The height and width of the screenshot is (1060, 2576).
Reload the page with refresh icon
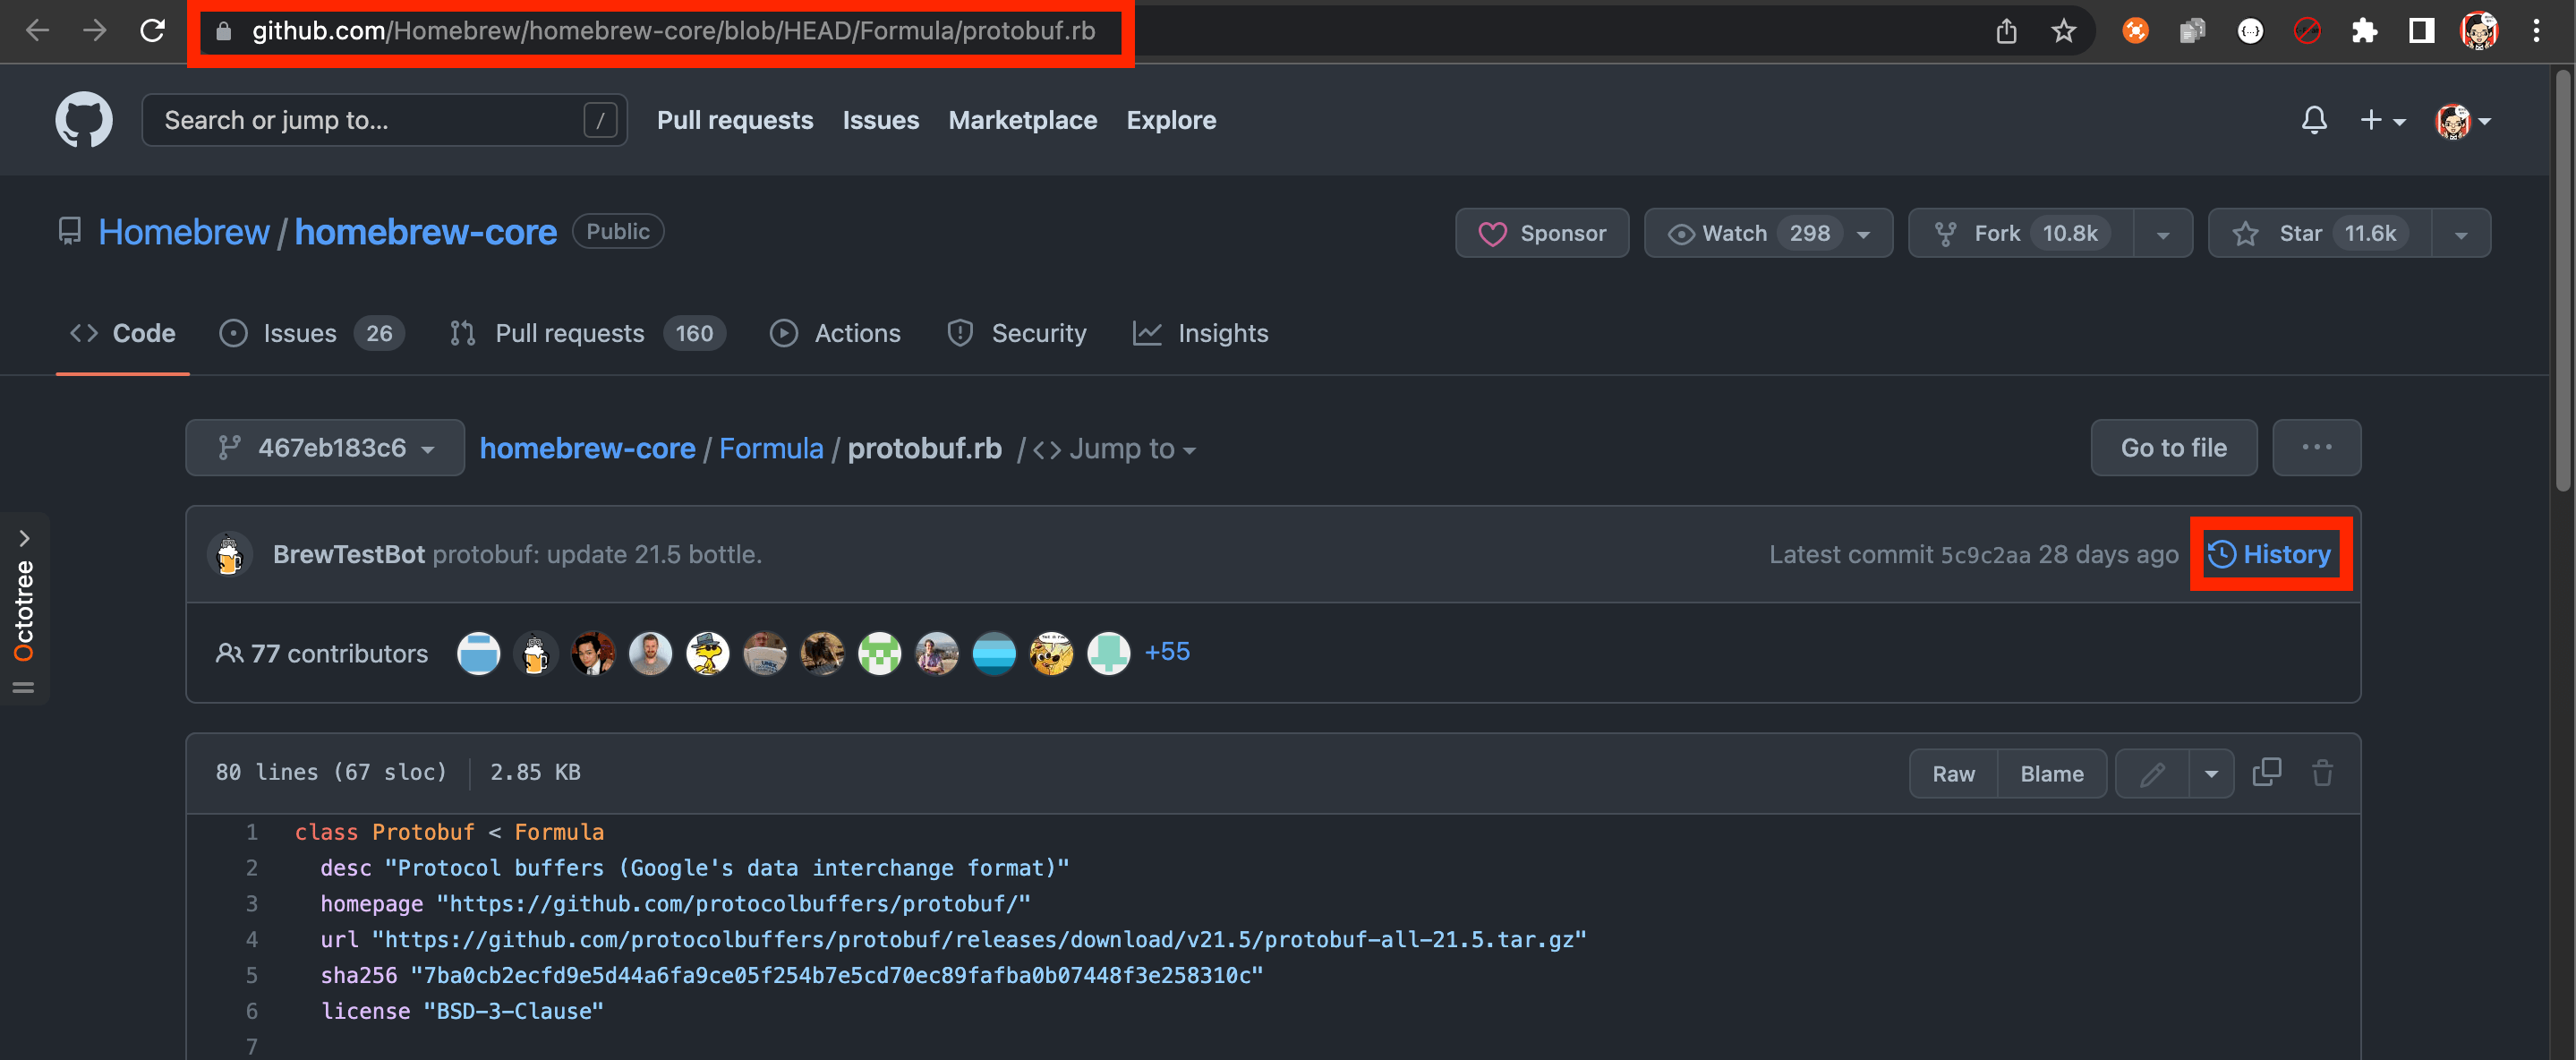[x=153, y=31]
